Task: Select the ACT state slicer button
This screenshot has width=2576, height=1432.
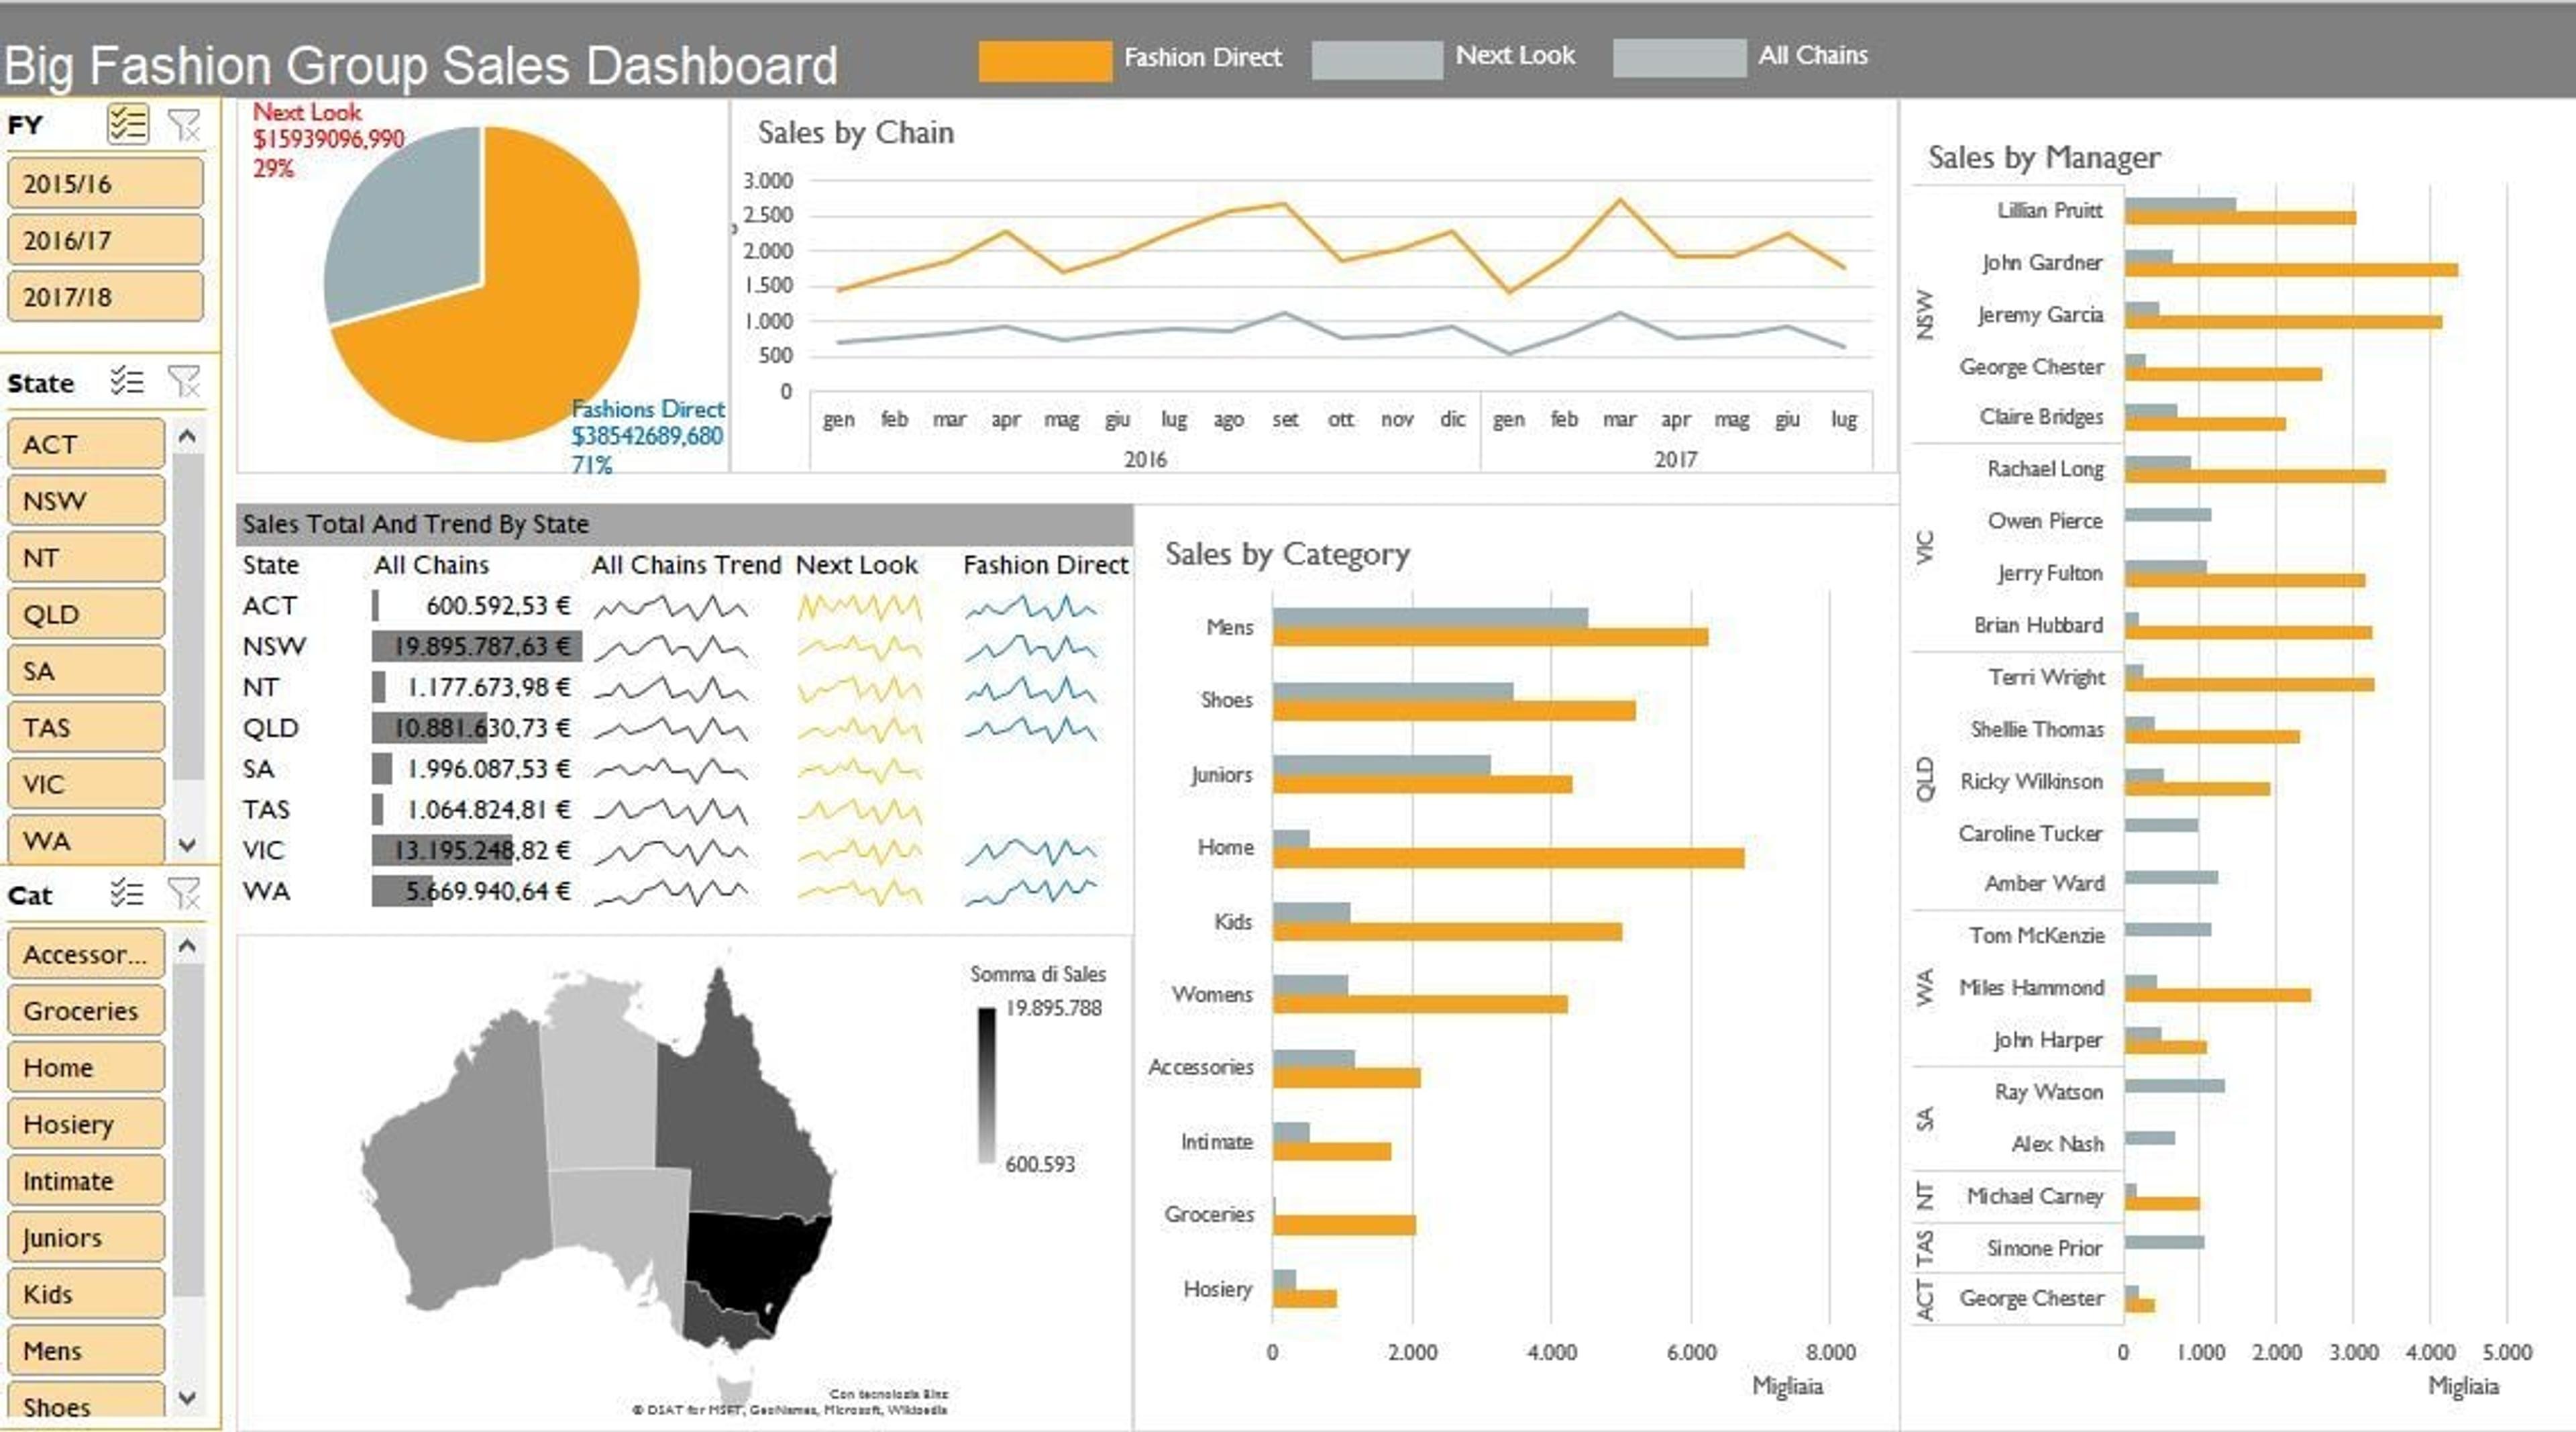Action: [86, 444]
